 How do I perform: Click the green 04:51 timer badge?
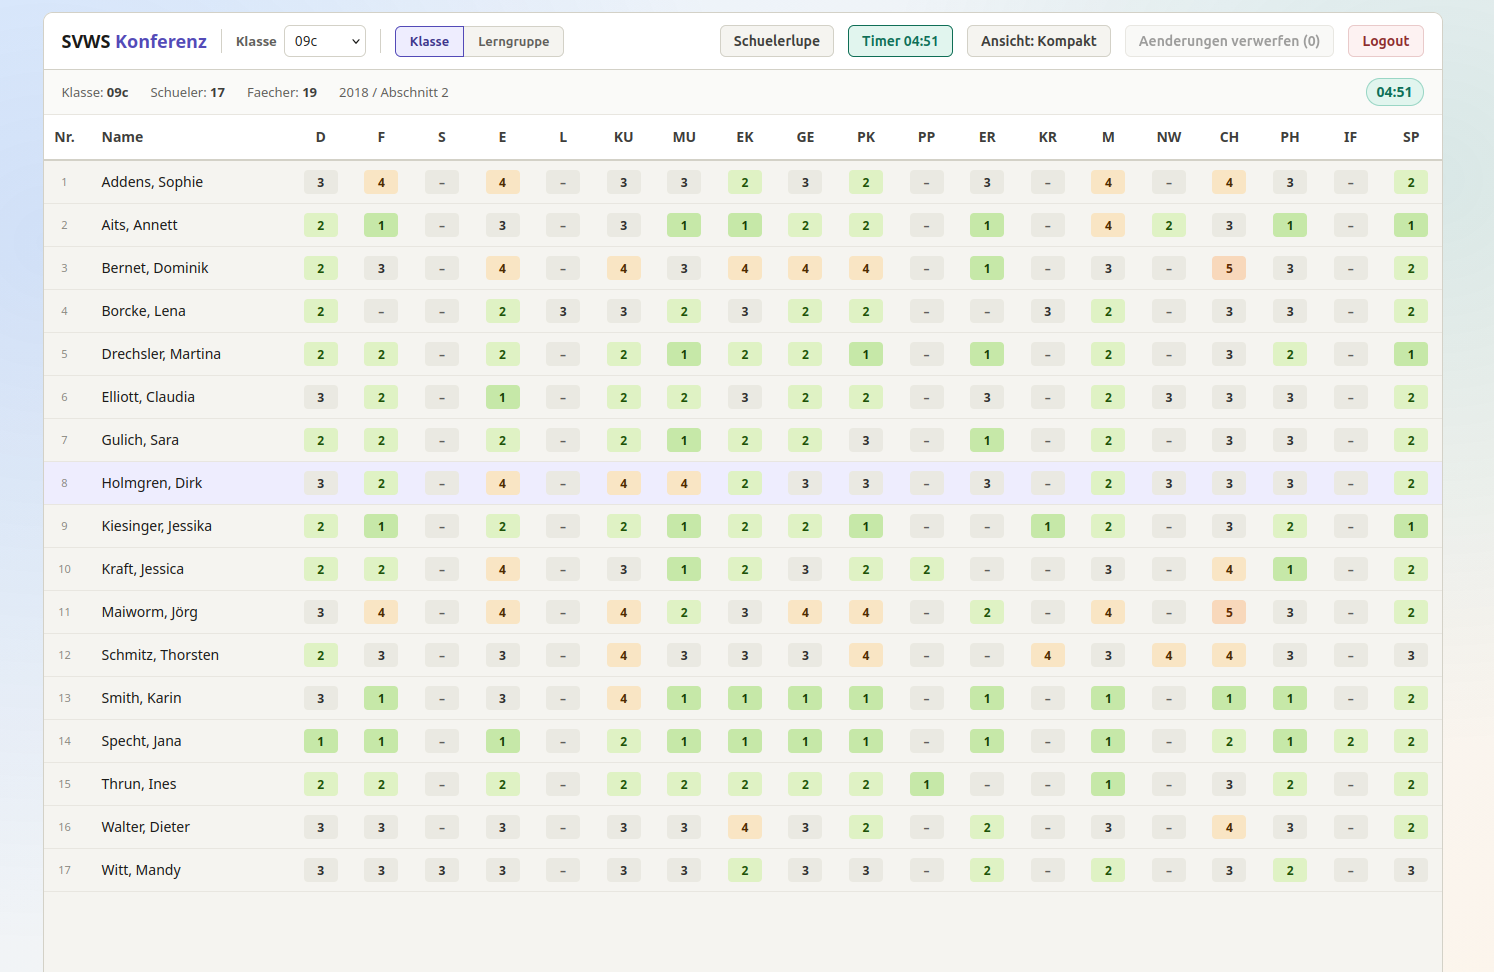1393,92
